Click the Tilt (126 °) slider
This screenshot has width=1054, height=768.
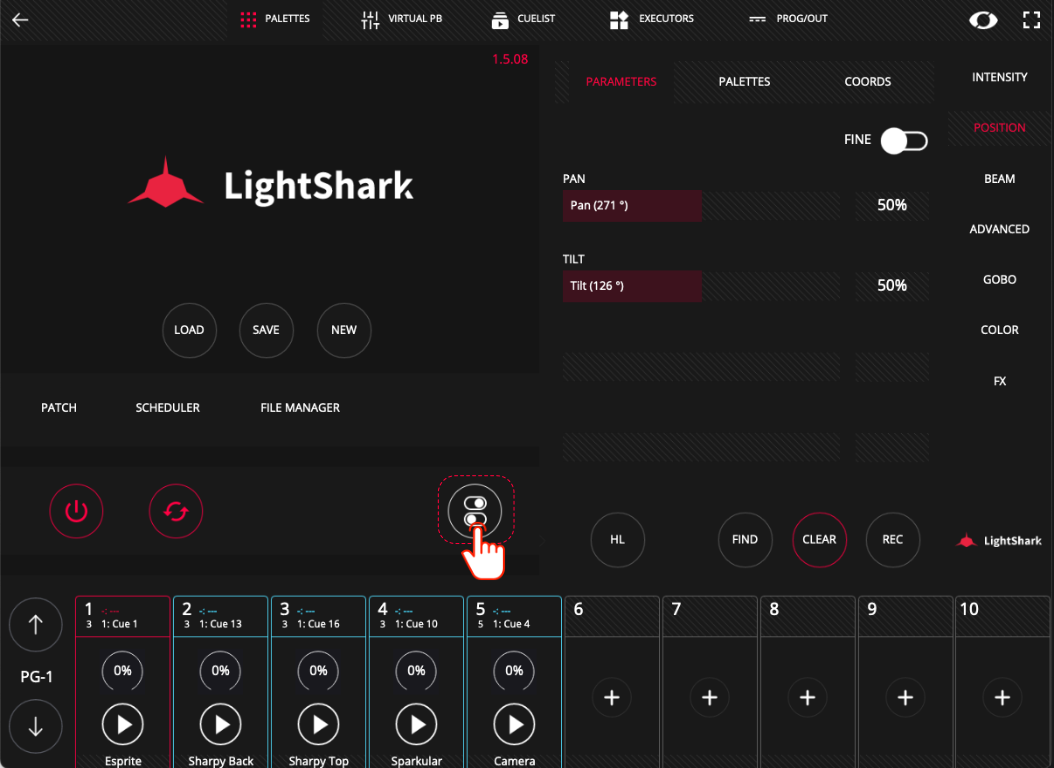tap(701, 286)
